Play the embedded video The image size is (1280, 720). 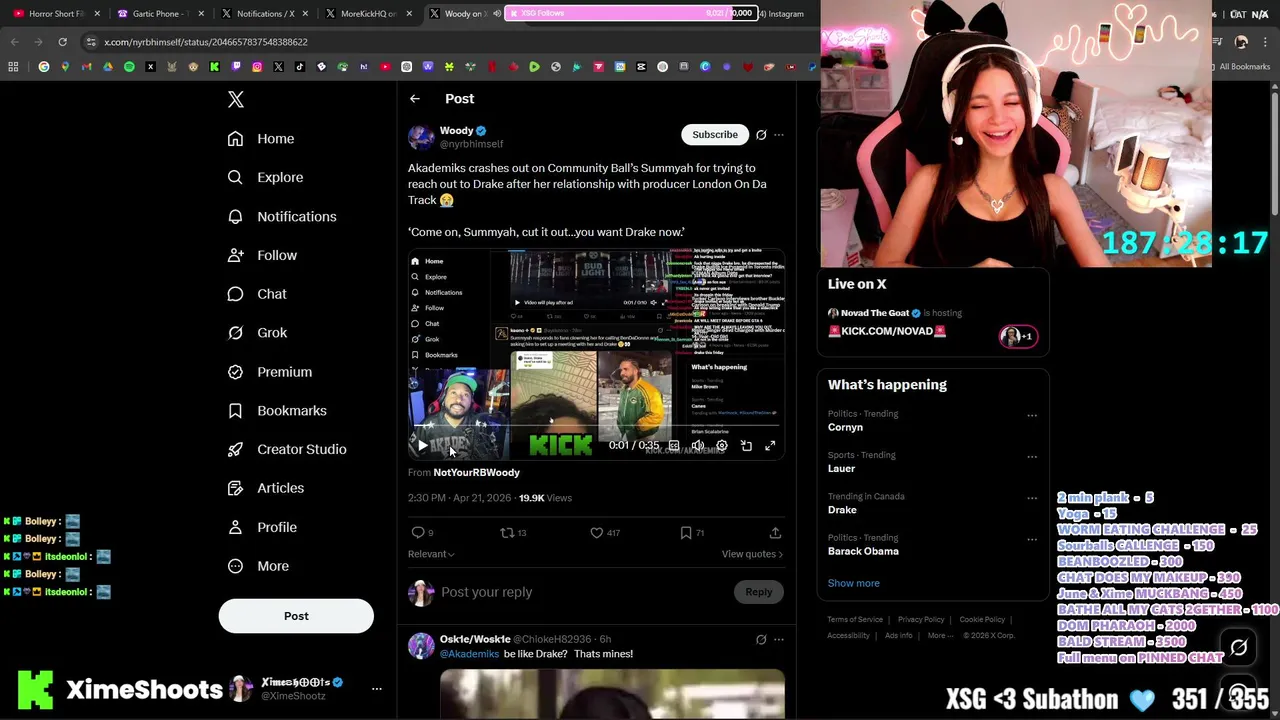[x=422, y=446]
